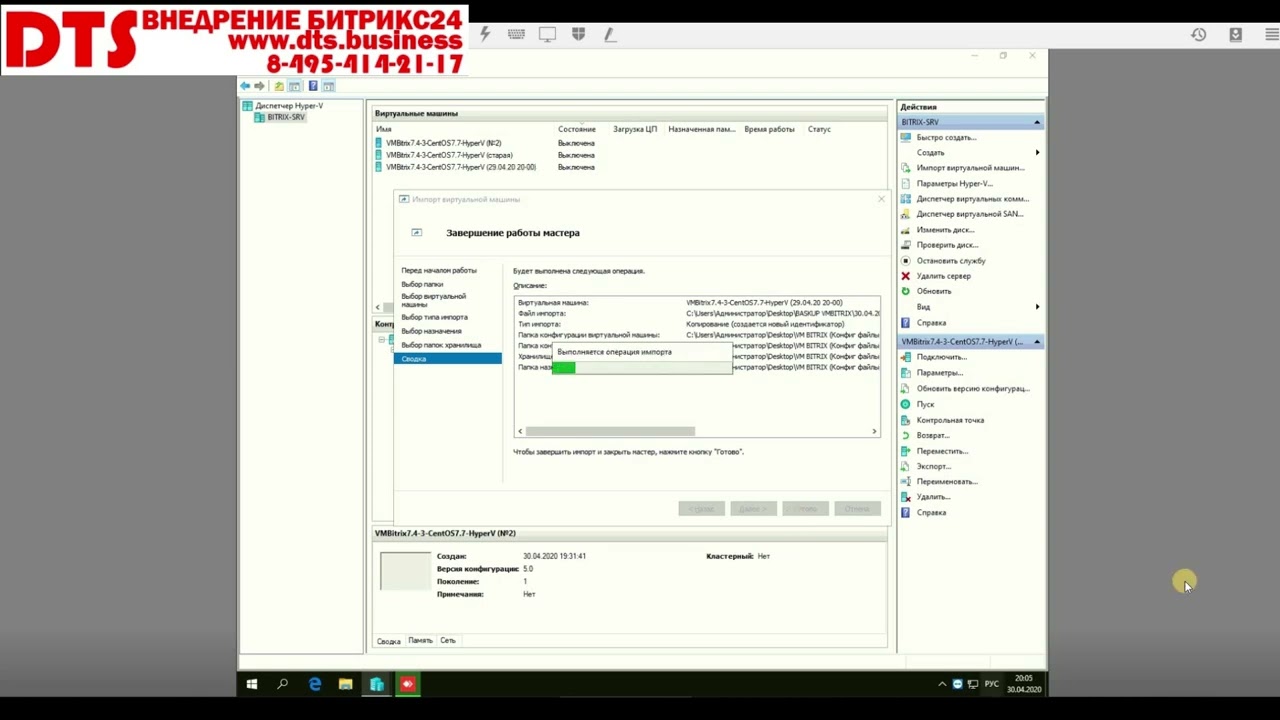1280x720 pixels.
Task: Click the lightning bolt icon in the remote toolbar
Action: (x=486, y=34)
